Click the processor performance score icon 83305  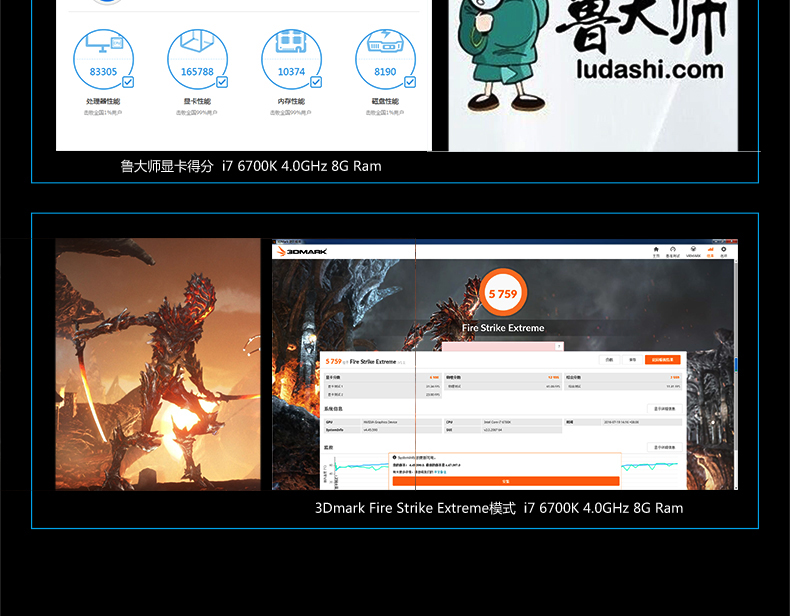point(103,59)
